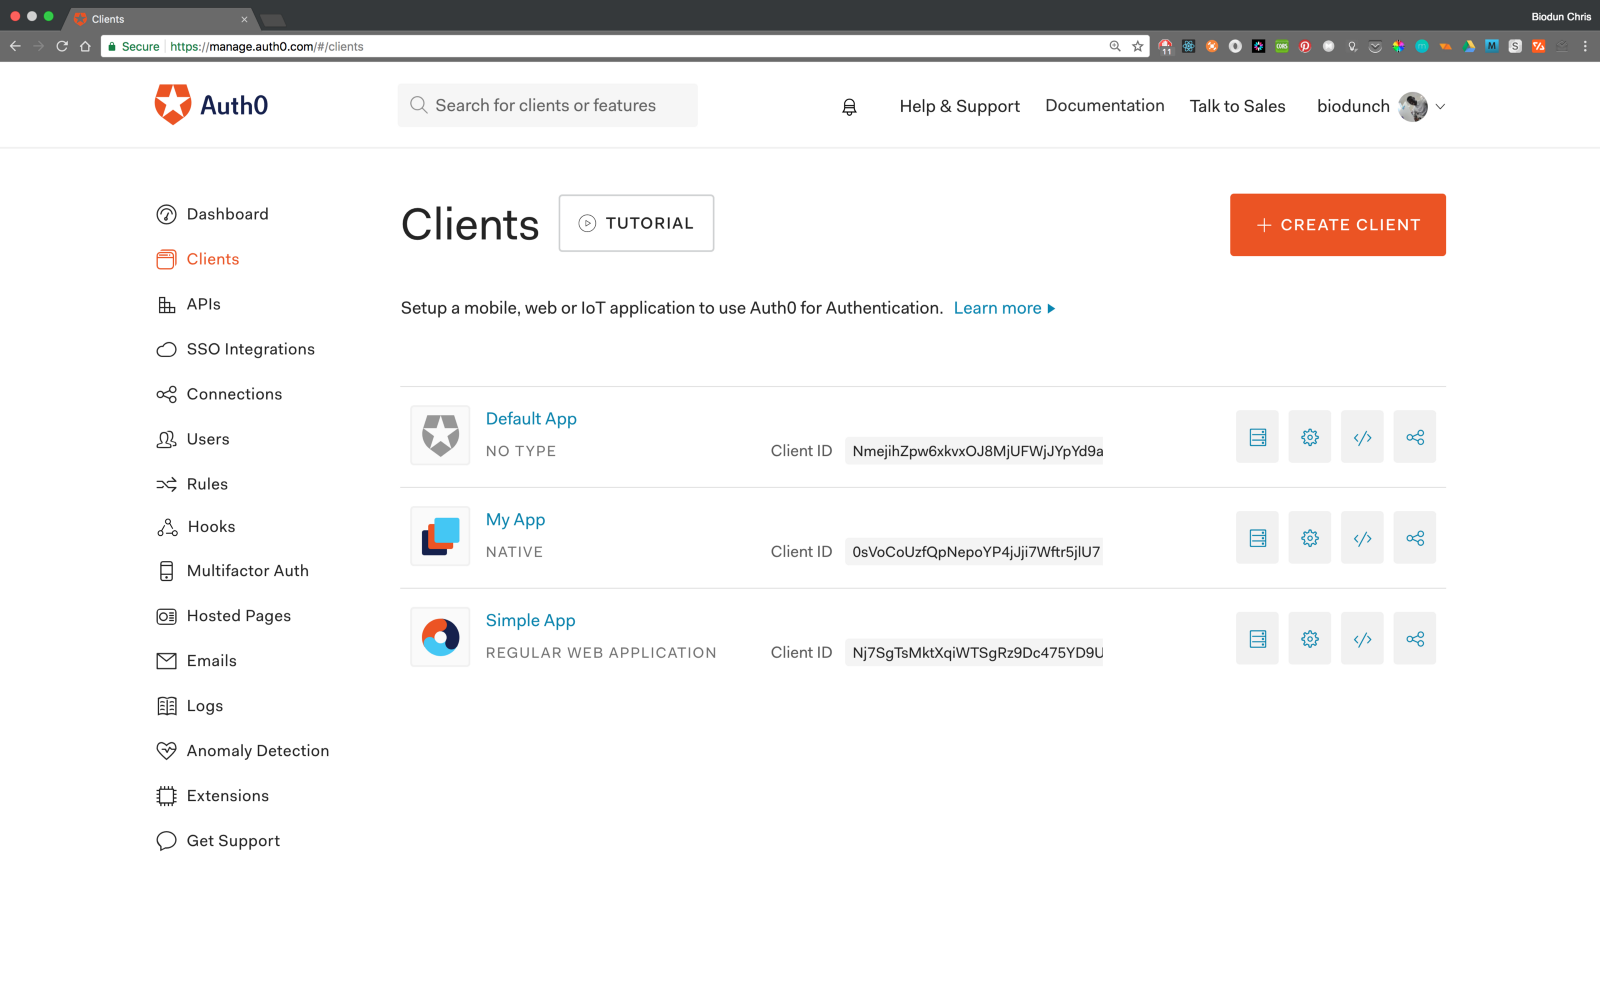Open Help & Support link
Image resolution: width=1600 pixels, height=1000 pixels.
[960, 106]
